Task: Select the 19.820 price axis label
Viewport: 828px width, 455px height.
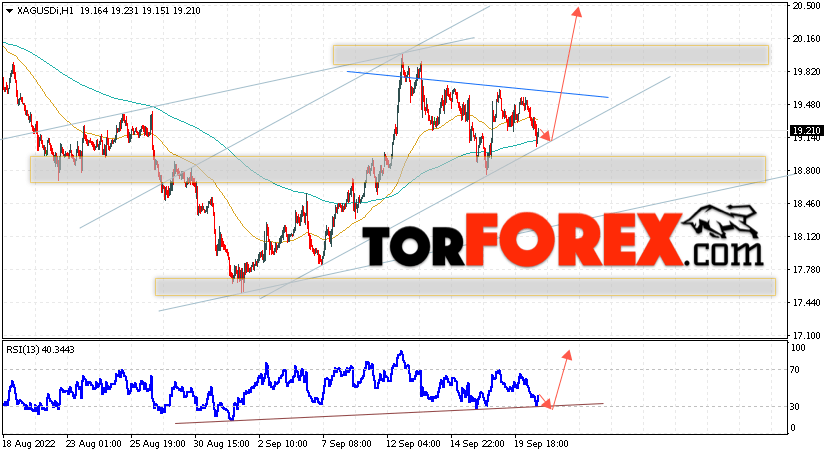Action: [806, 72]
